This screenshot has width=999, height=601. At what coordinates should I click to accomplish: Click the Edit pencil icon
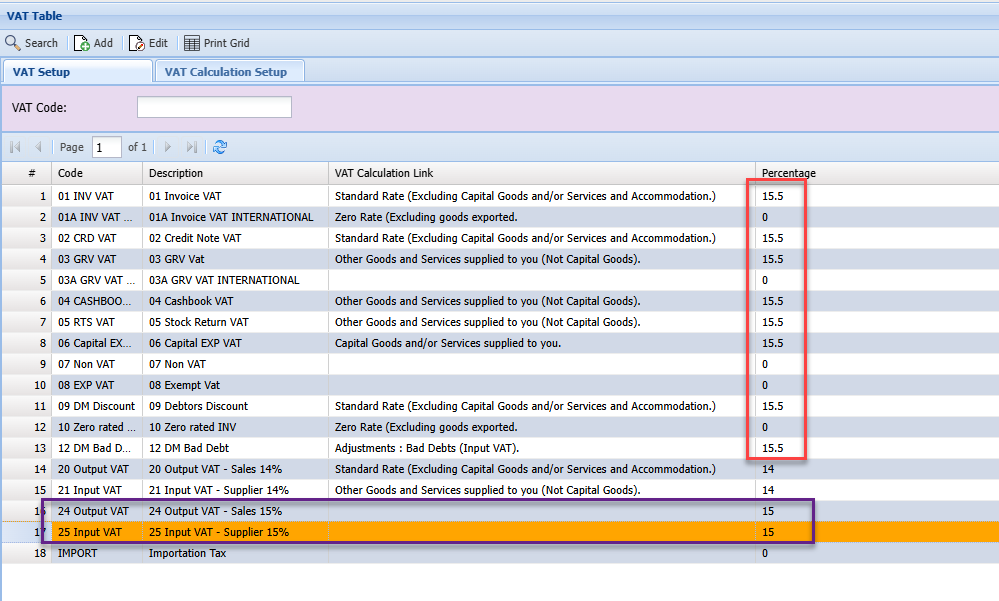(x=137, y=43)
